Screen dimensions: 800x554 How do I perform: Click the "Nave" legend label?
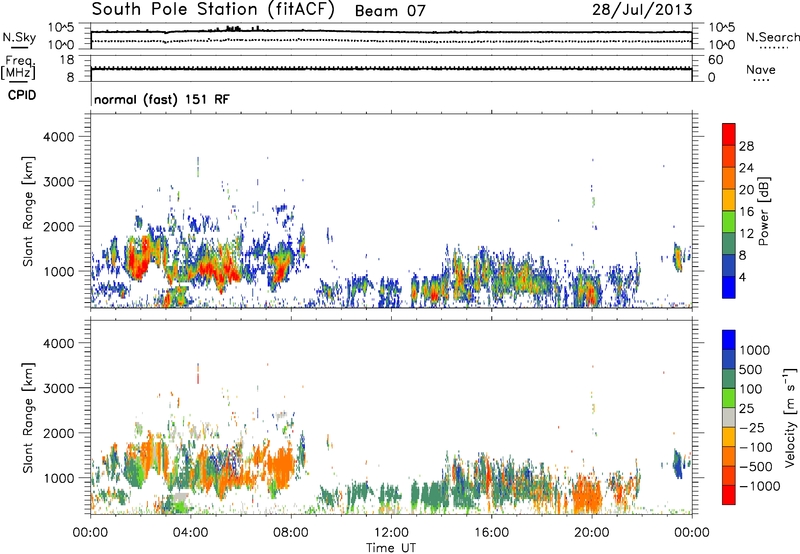coord(761,69)
